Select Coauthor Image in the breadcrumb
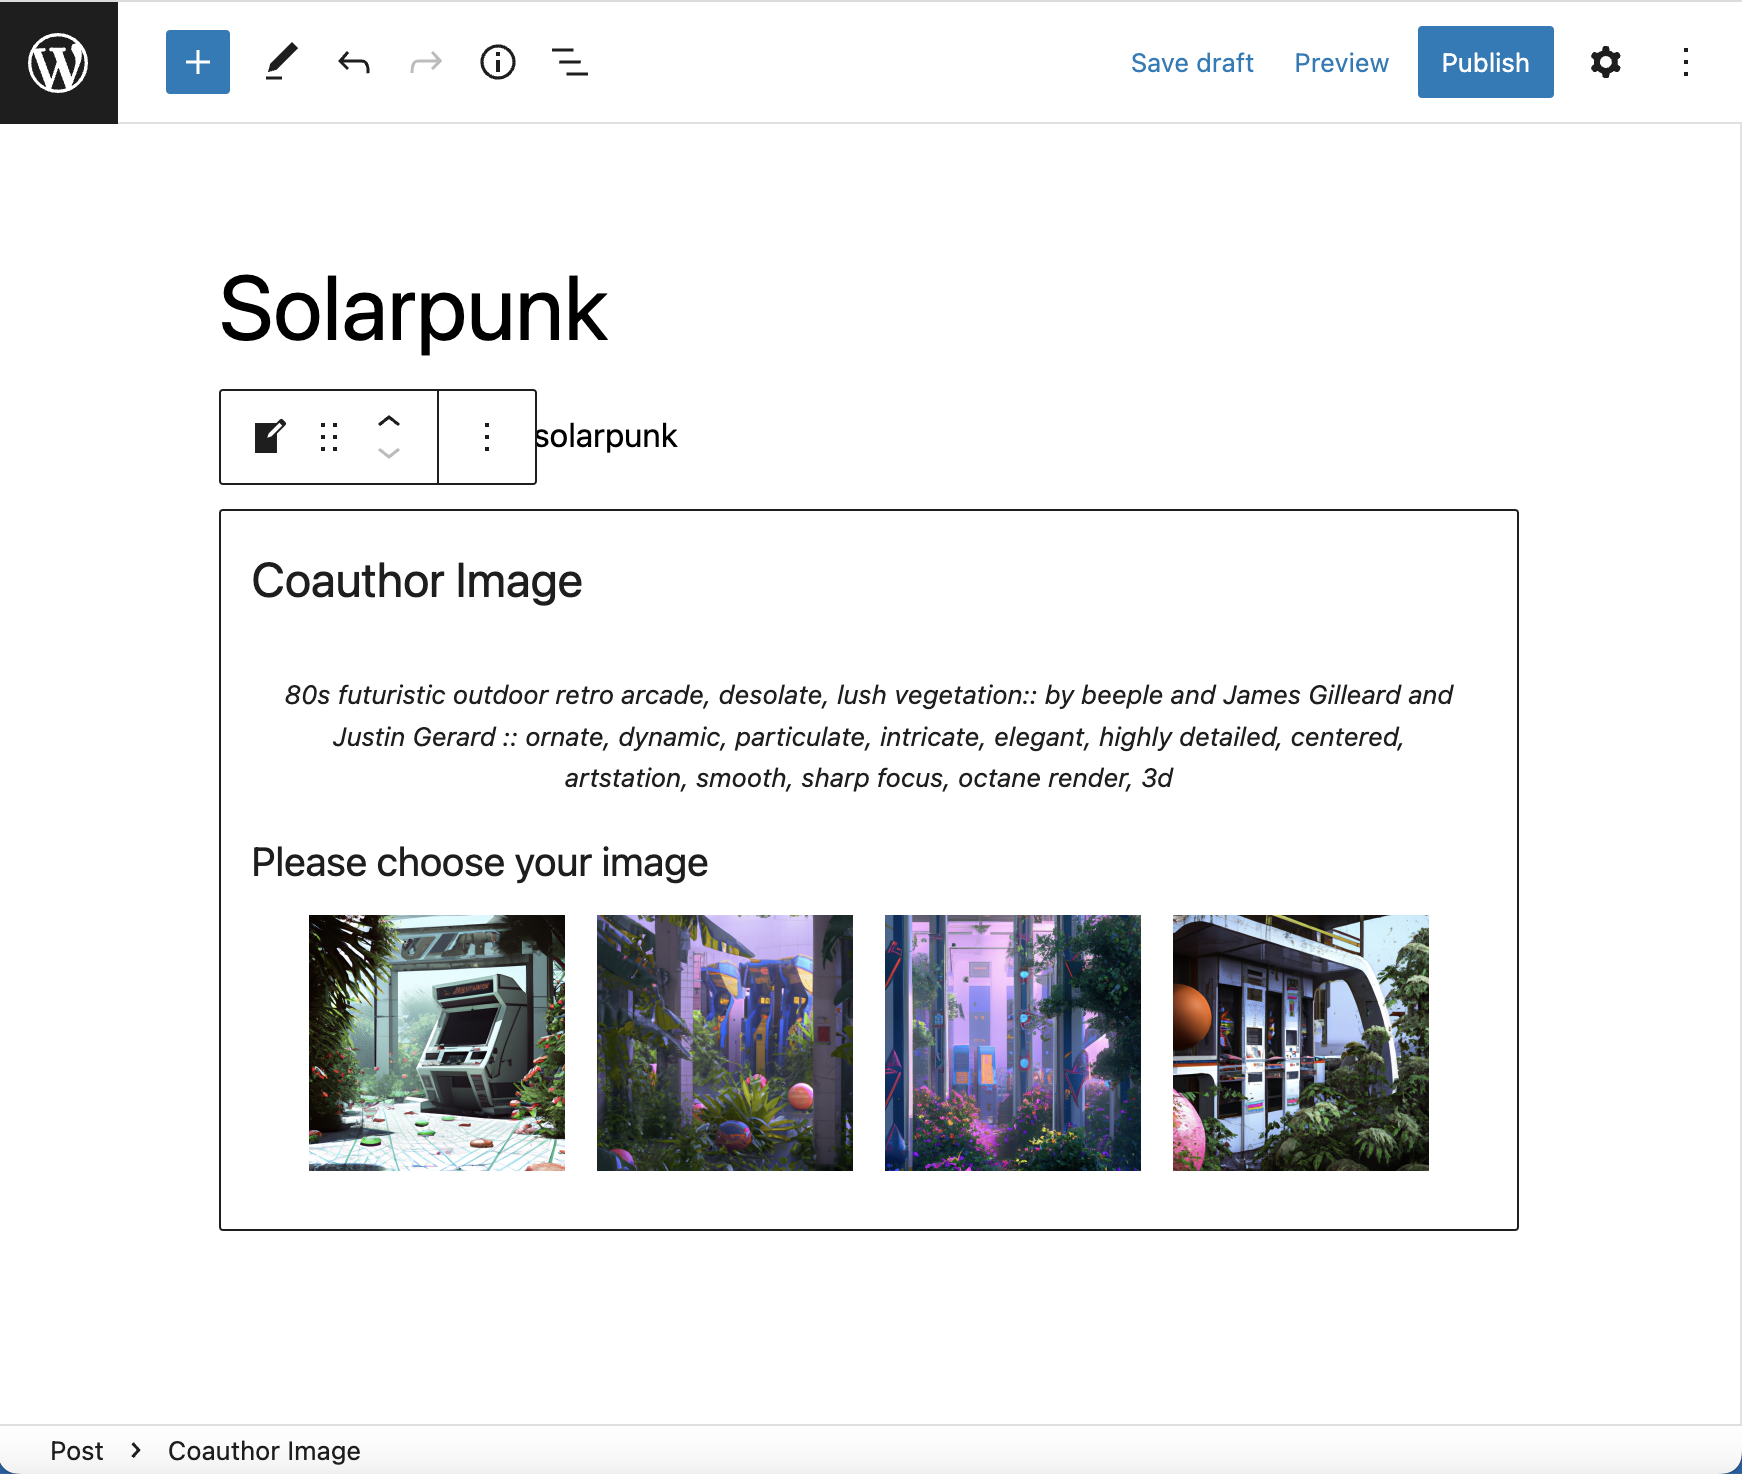Screen dimensions: 1742x1474 pos(264,1451)
